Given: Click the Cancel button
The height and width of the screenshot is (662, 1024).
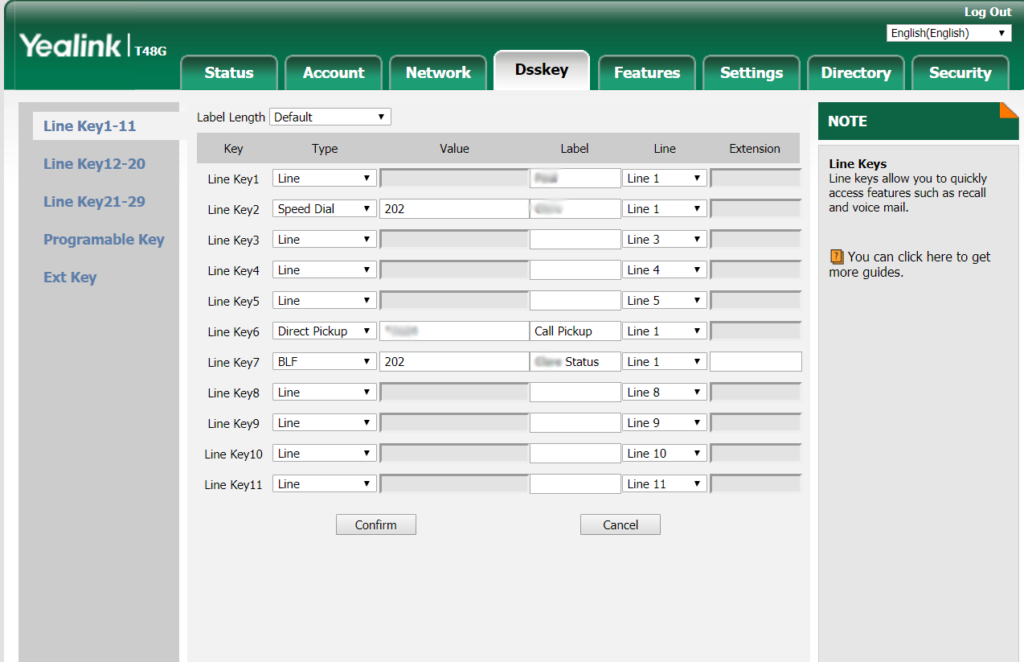Looking at the screenshot, I should tap(620, 525).
